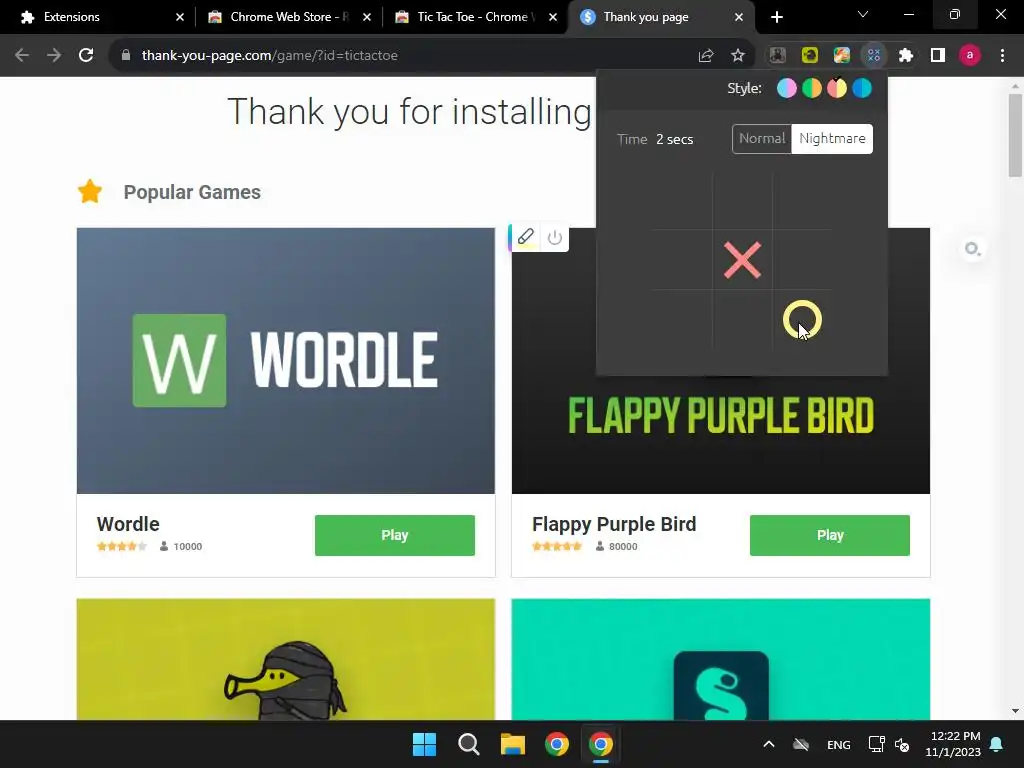This screenshot has height=768, width=1024.
Task: Open Windows taskbar search
Action: click(468, 744)
